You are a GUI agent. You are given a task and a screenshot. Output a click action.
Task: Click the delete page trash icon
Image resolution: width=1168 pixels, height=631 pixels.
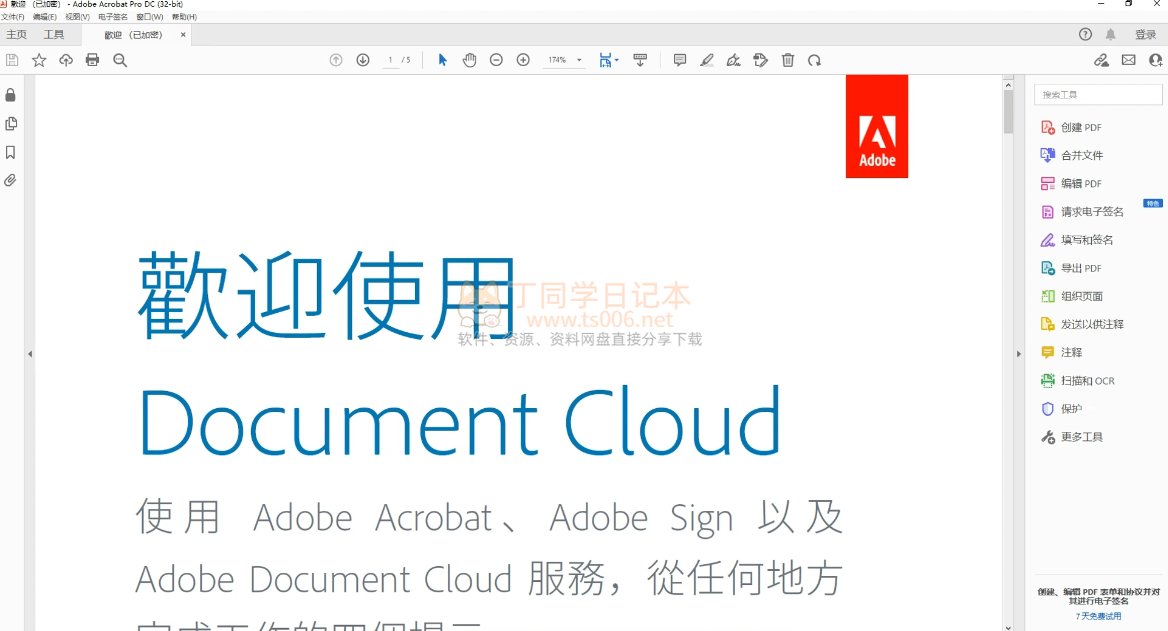pyautogui.click(x=788, y=60)
